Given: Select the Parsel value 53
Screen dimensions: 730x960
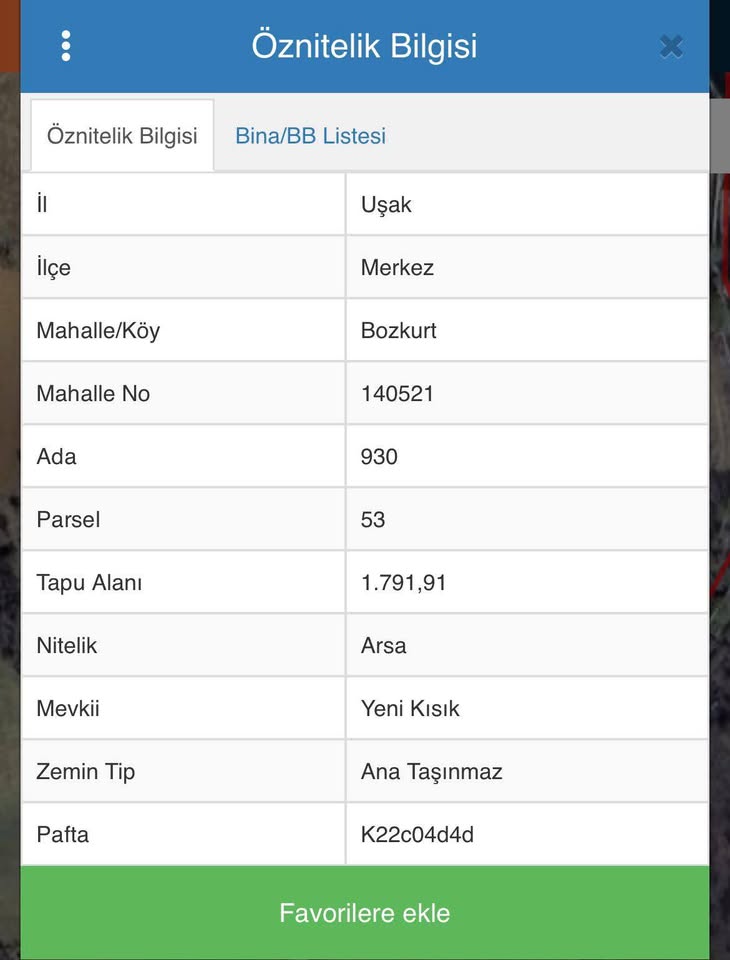Looking at the screenshot, I should click(x=373, y=520).
